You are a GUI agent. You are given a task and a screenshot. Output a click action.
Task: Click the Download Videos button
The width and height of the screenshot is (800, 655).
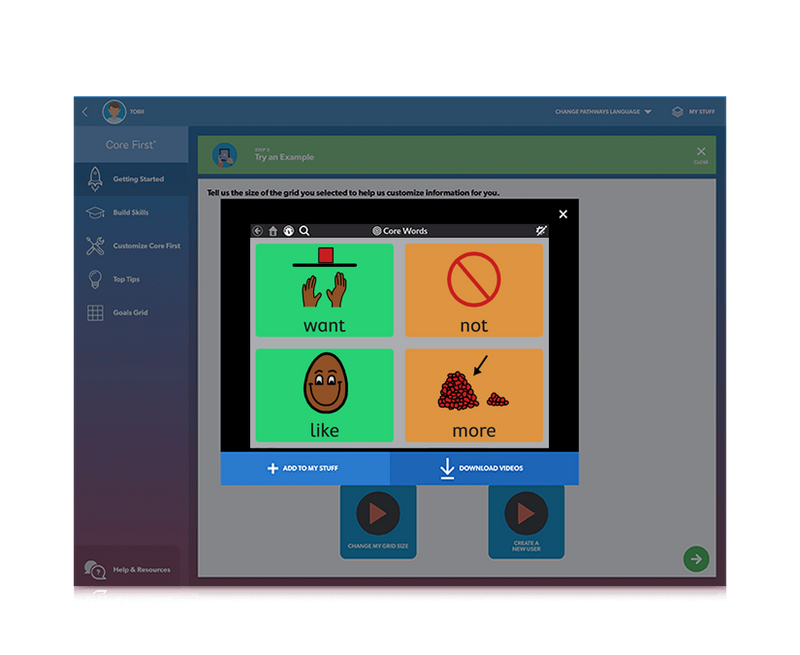(484, 468)
